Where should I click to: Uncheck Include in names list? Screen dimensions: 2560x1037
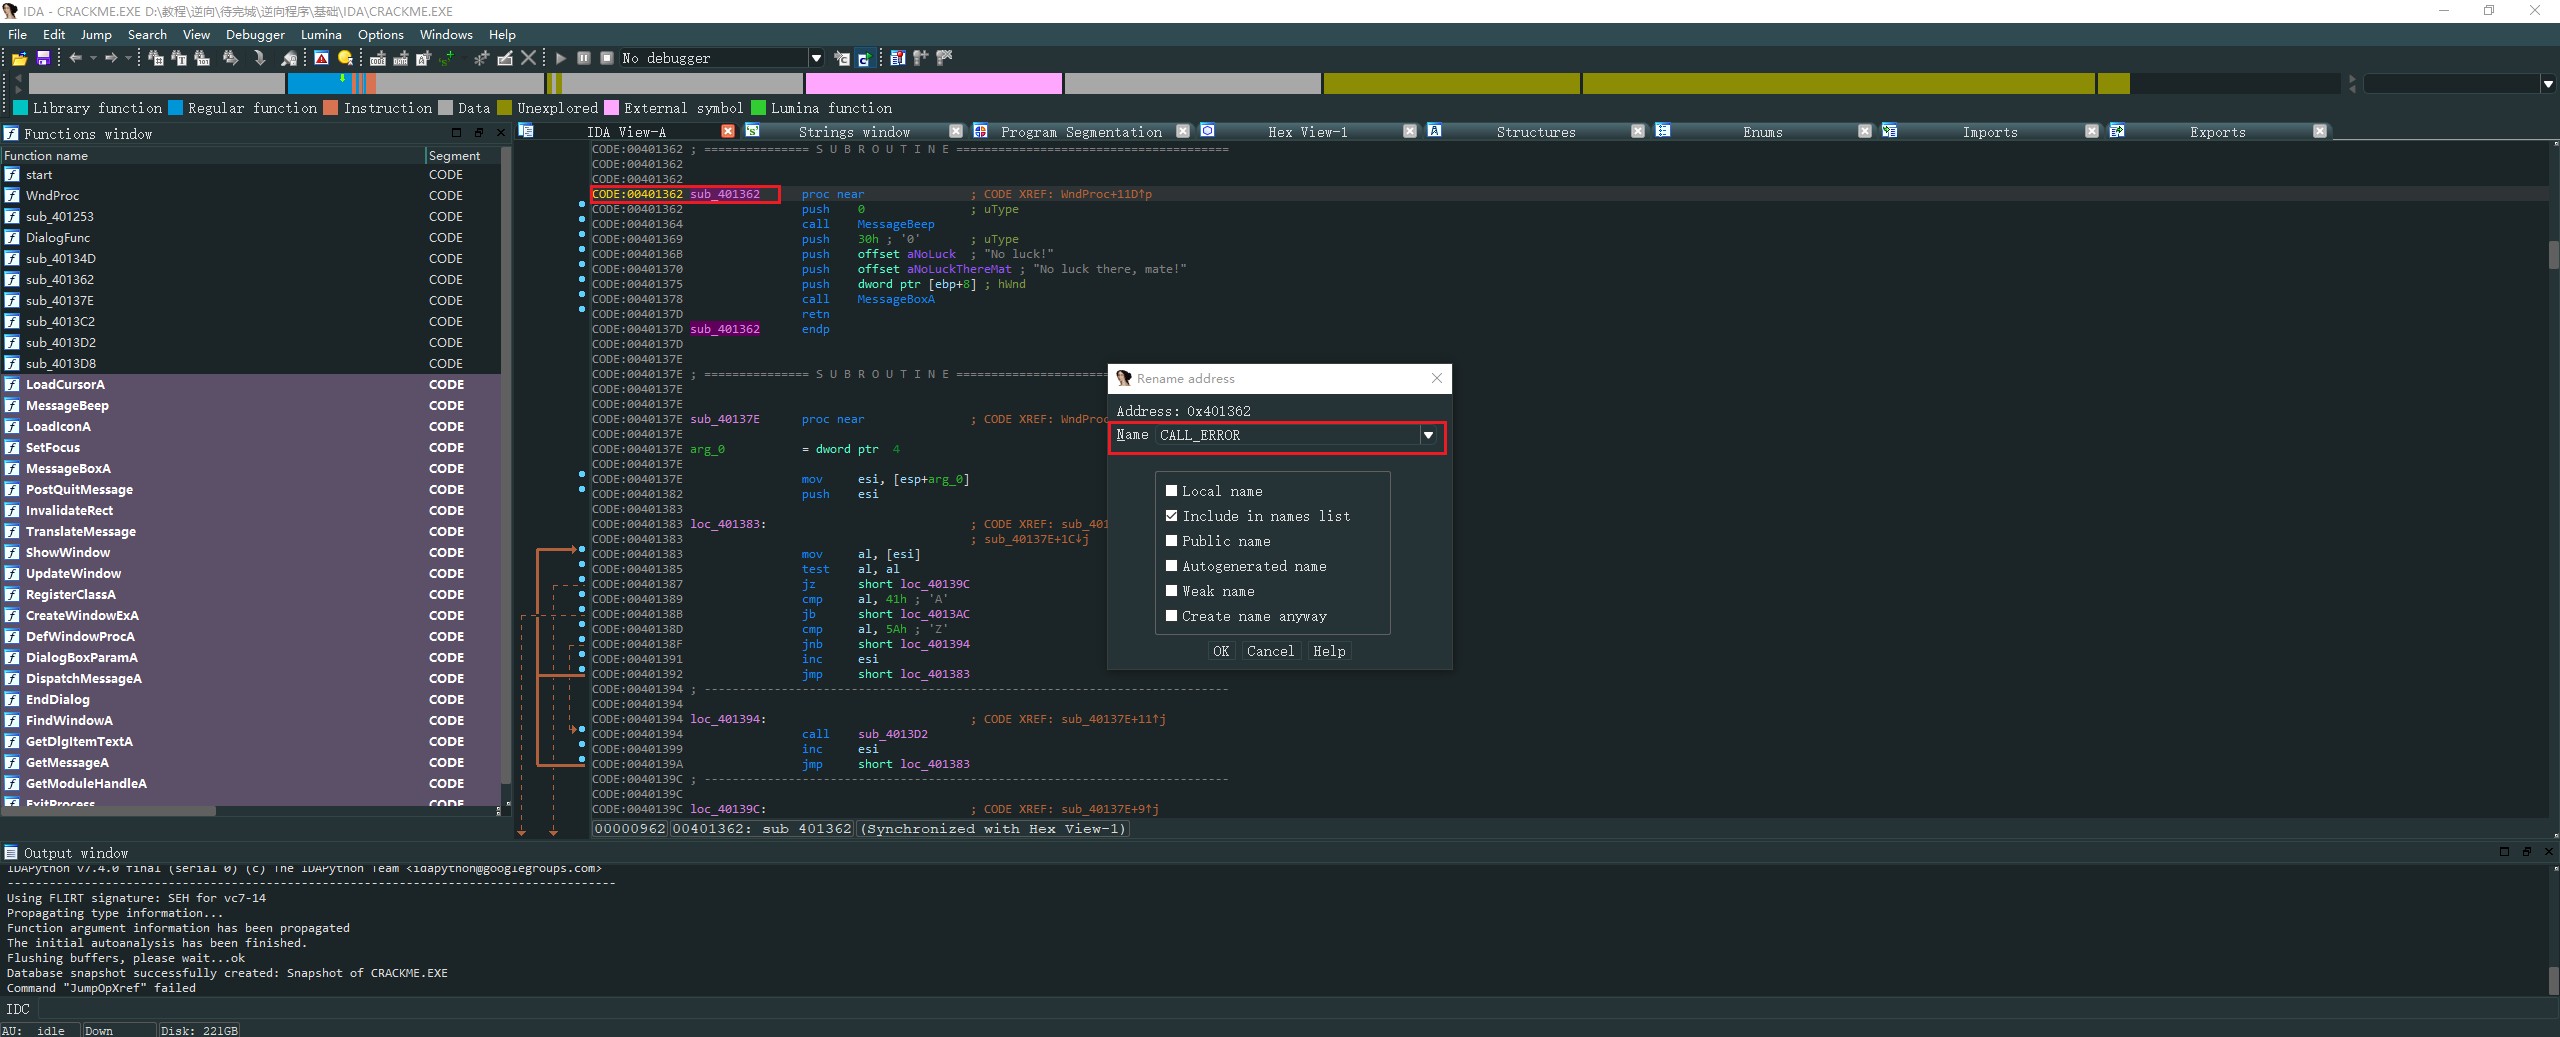point(1171,516)
